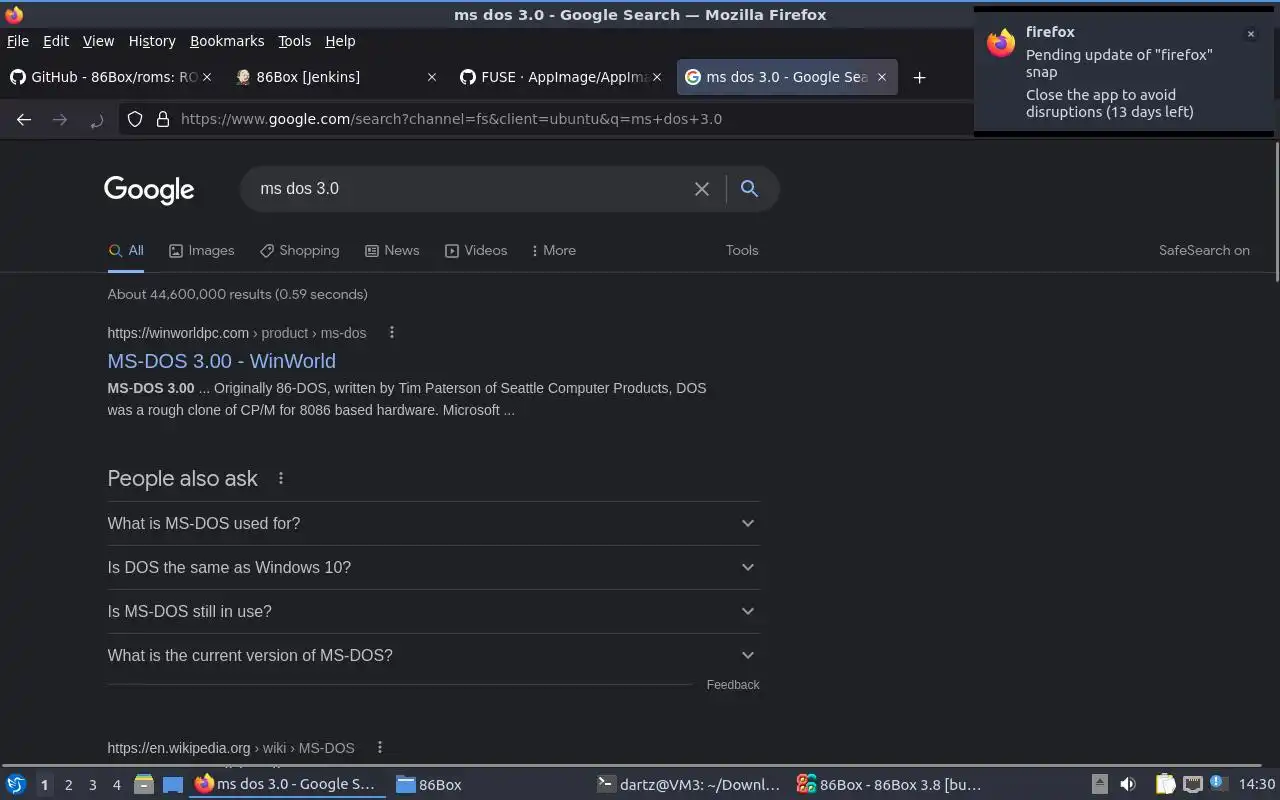The width and height of the screenshot is (1280, 800).
Task: Click the Google search input field
Action: tap(470, 189)
